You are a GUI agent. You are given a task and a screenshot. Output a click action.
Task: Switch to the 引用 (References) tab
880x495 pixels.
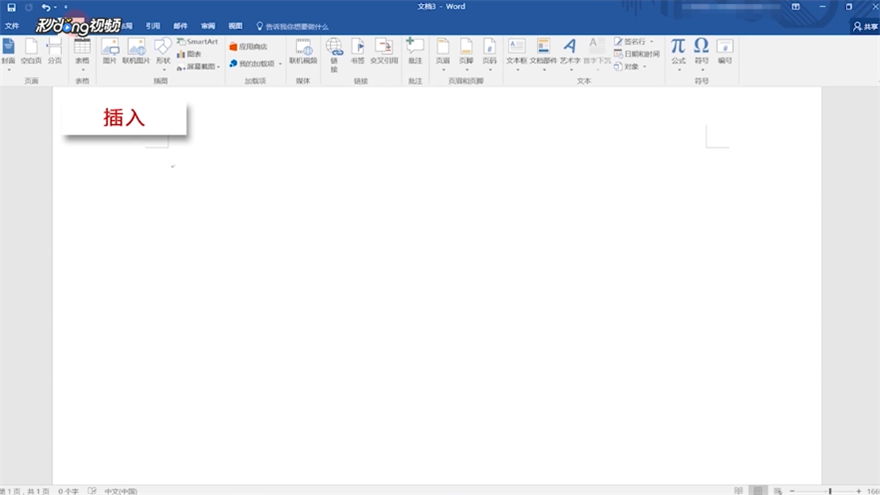(153, 26)
